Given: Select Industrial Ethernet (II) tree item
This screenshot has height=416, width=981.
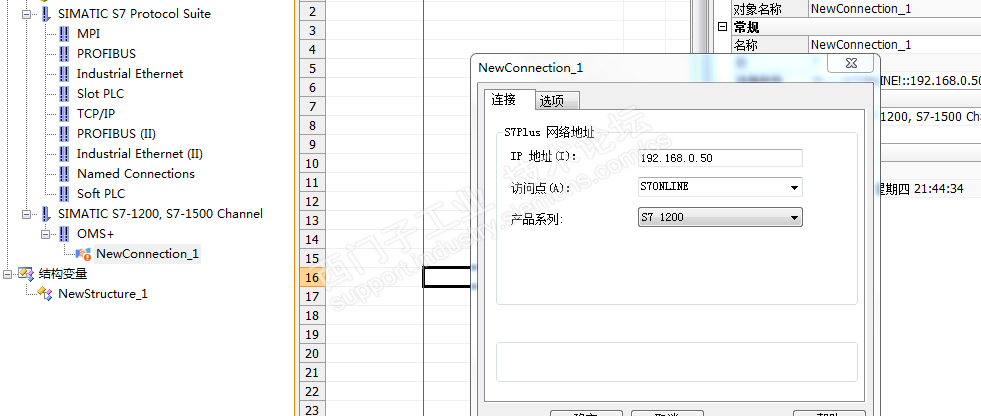Looking at the screenshot, I should tap(140, 154).
